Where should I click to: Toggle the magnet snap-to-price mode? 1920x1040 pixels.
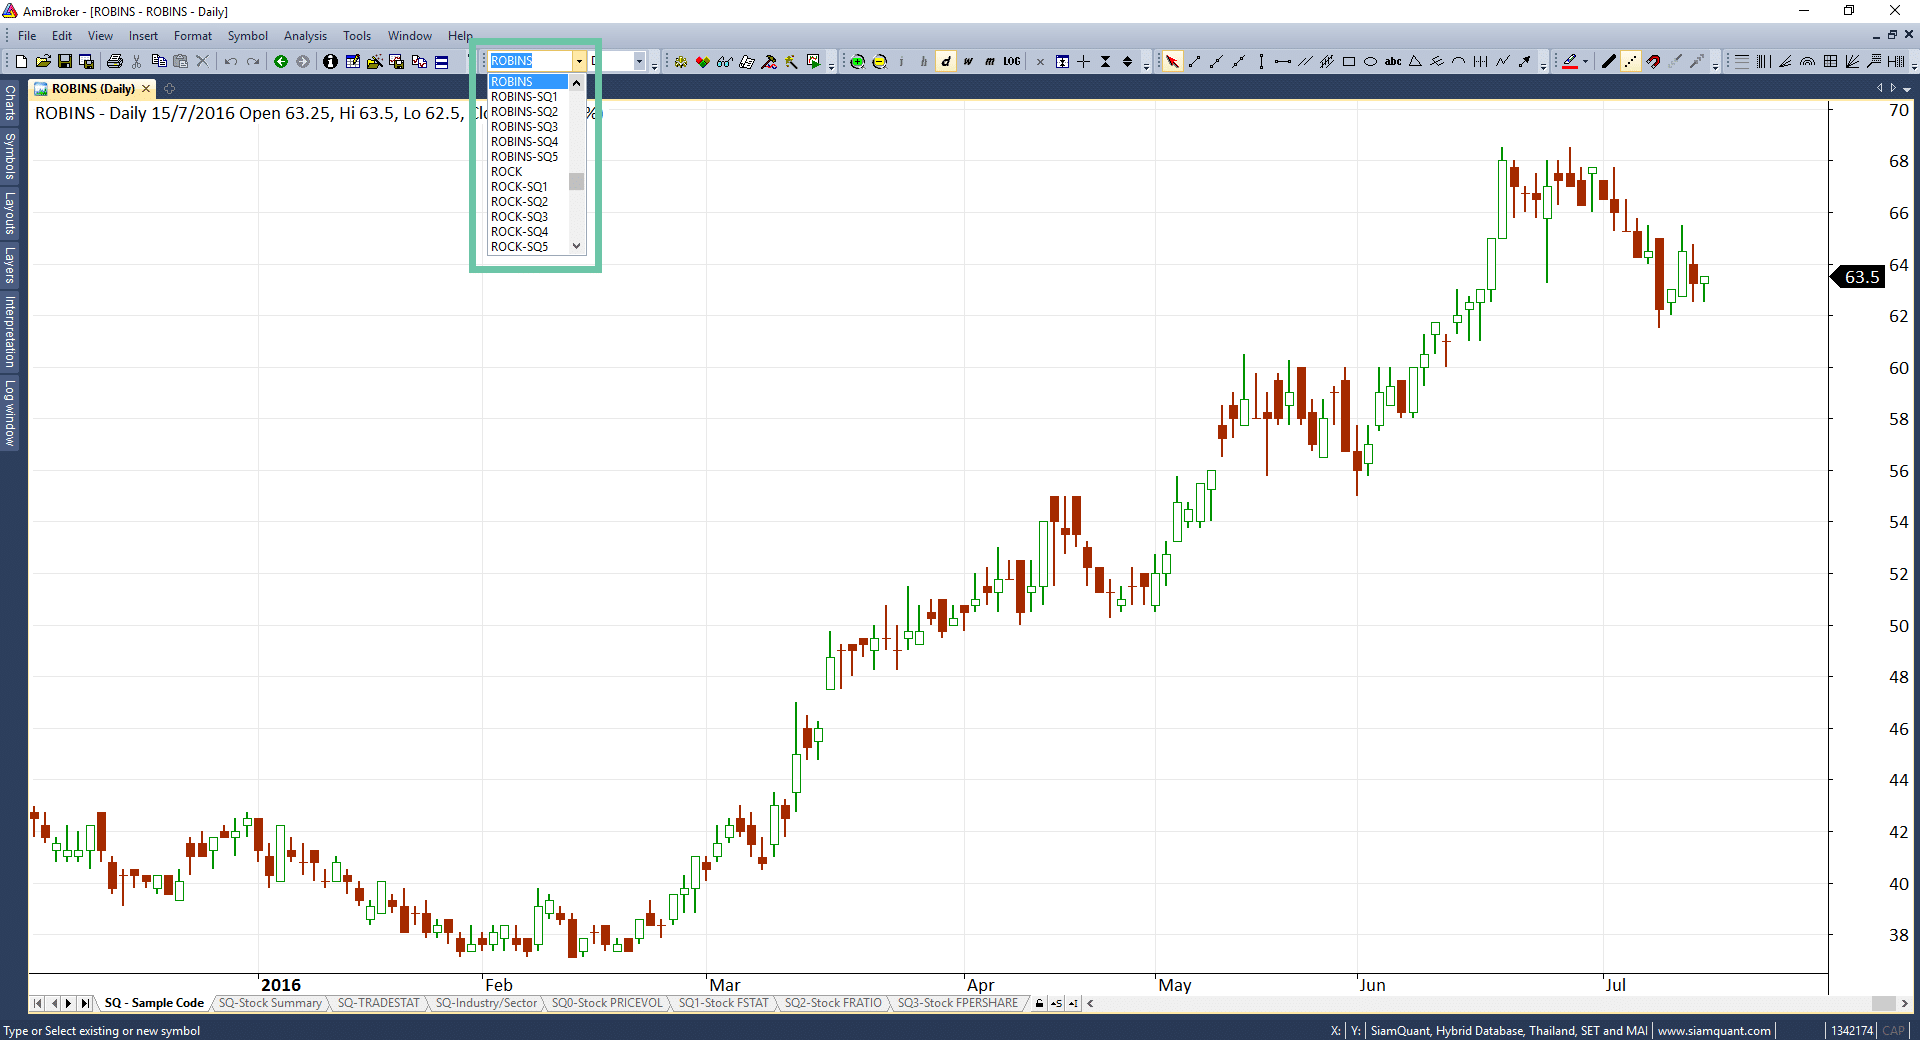1653,62
